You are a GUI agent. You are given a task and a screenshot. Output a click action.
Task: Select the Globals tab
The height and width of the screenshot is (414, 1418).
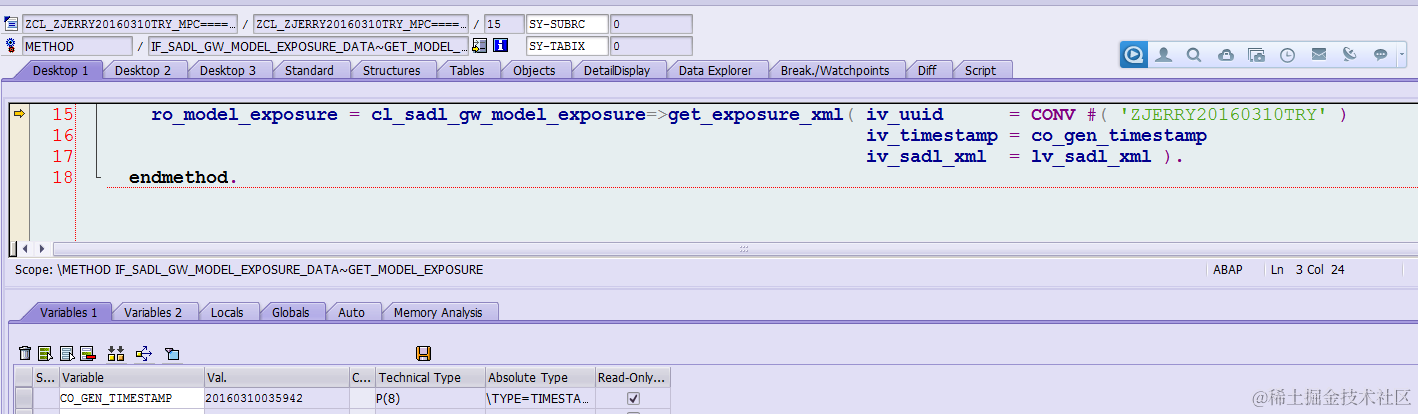[291, 312]
